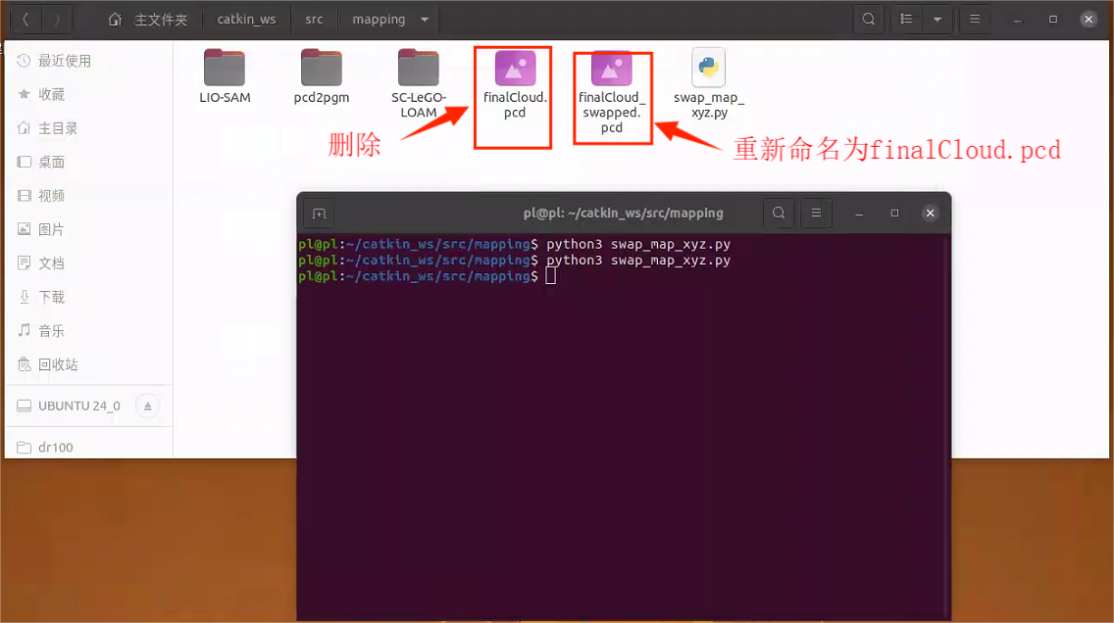Click the terminal search button

[x=778, y=213]
